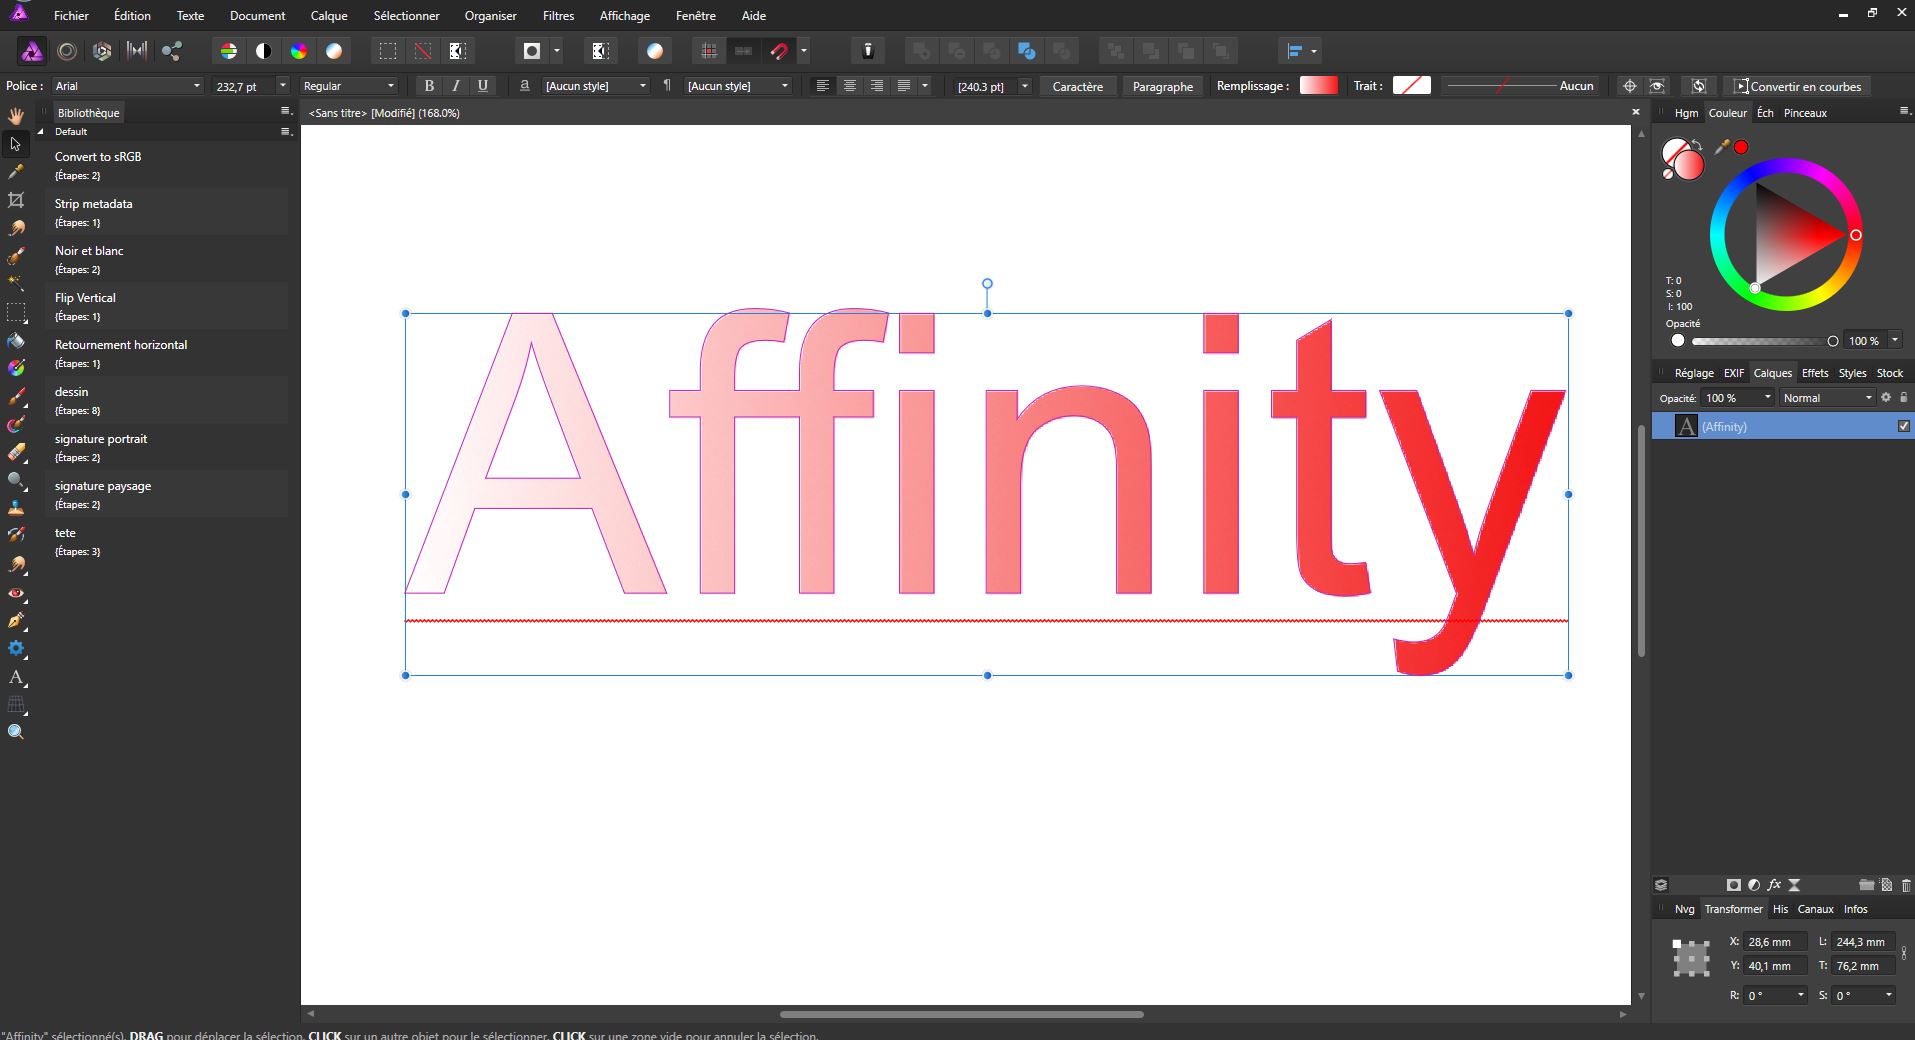Open the Develop Persona
Screen dimensions: 1915x1040
click(x=102, y=51)
